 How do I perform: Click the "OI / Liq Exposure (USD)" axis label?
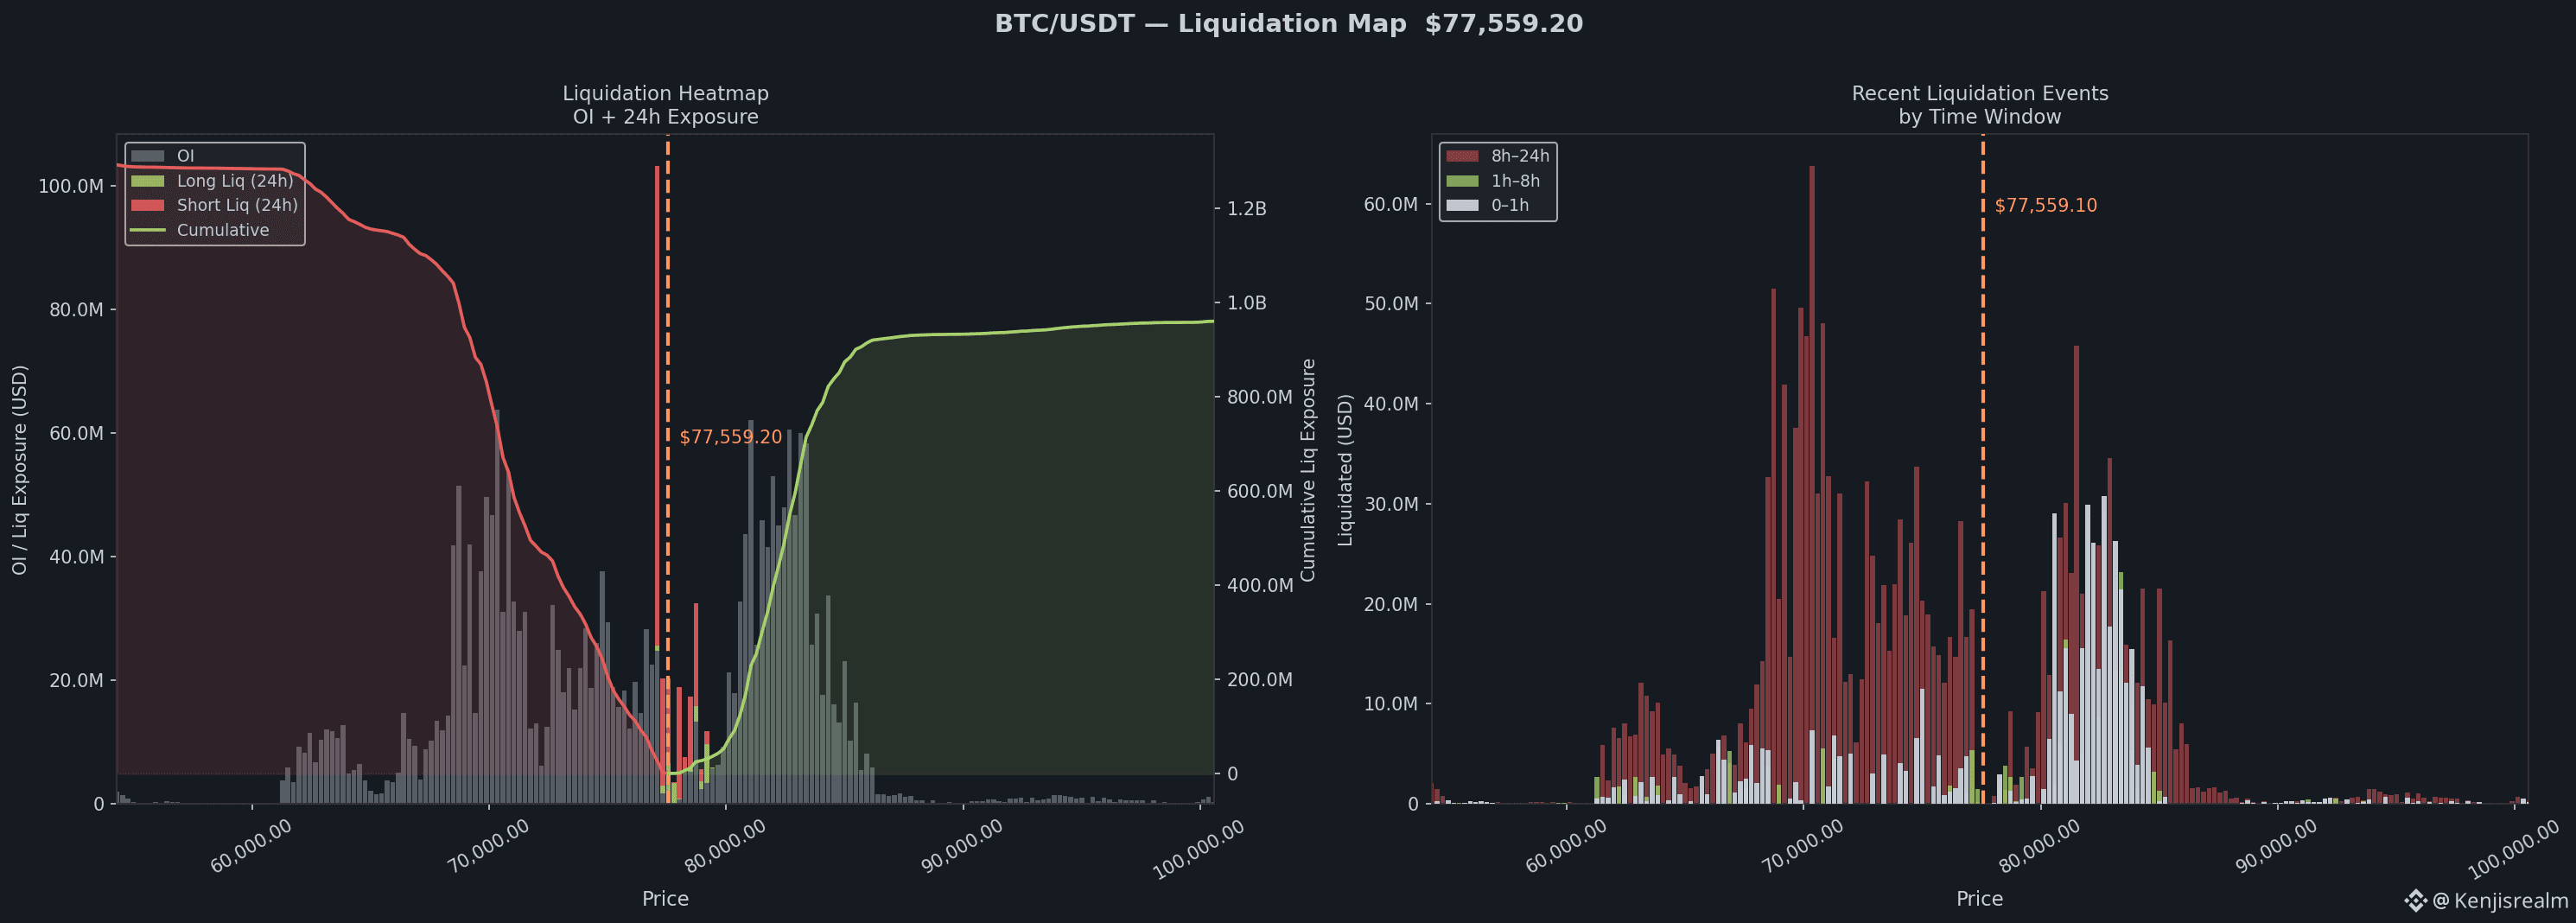pos(20,469)
